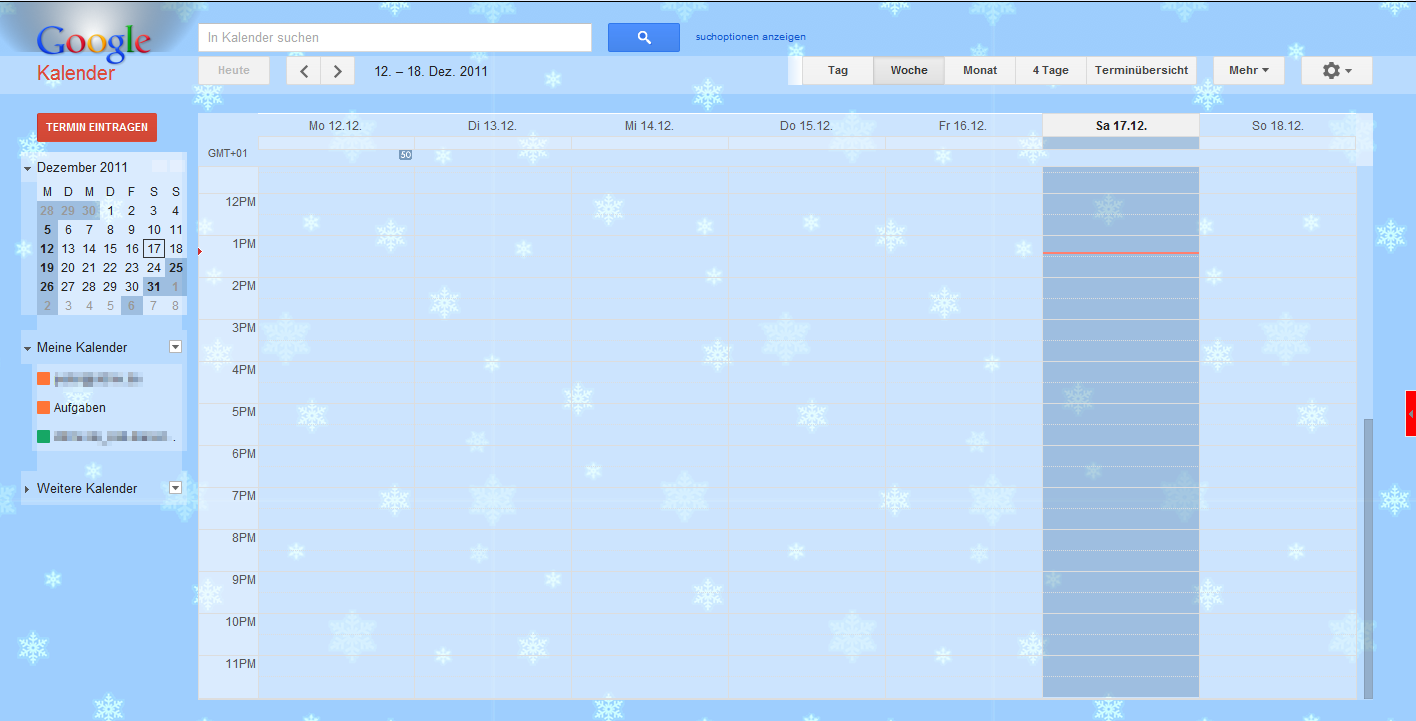Image resolution: width=1416 pixels, height=721 pixels.
Task: Collapse the Dezember 2011 mini calendar
Action: point(28,168)
